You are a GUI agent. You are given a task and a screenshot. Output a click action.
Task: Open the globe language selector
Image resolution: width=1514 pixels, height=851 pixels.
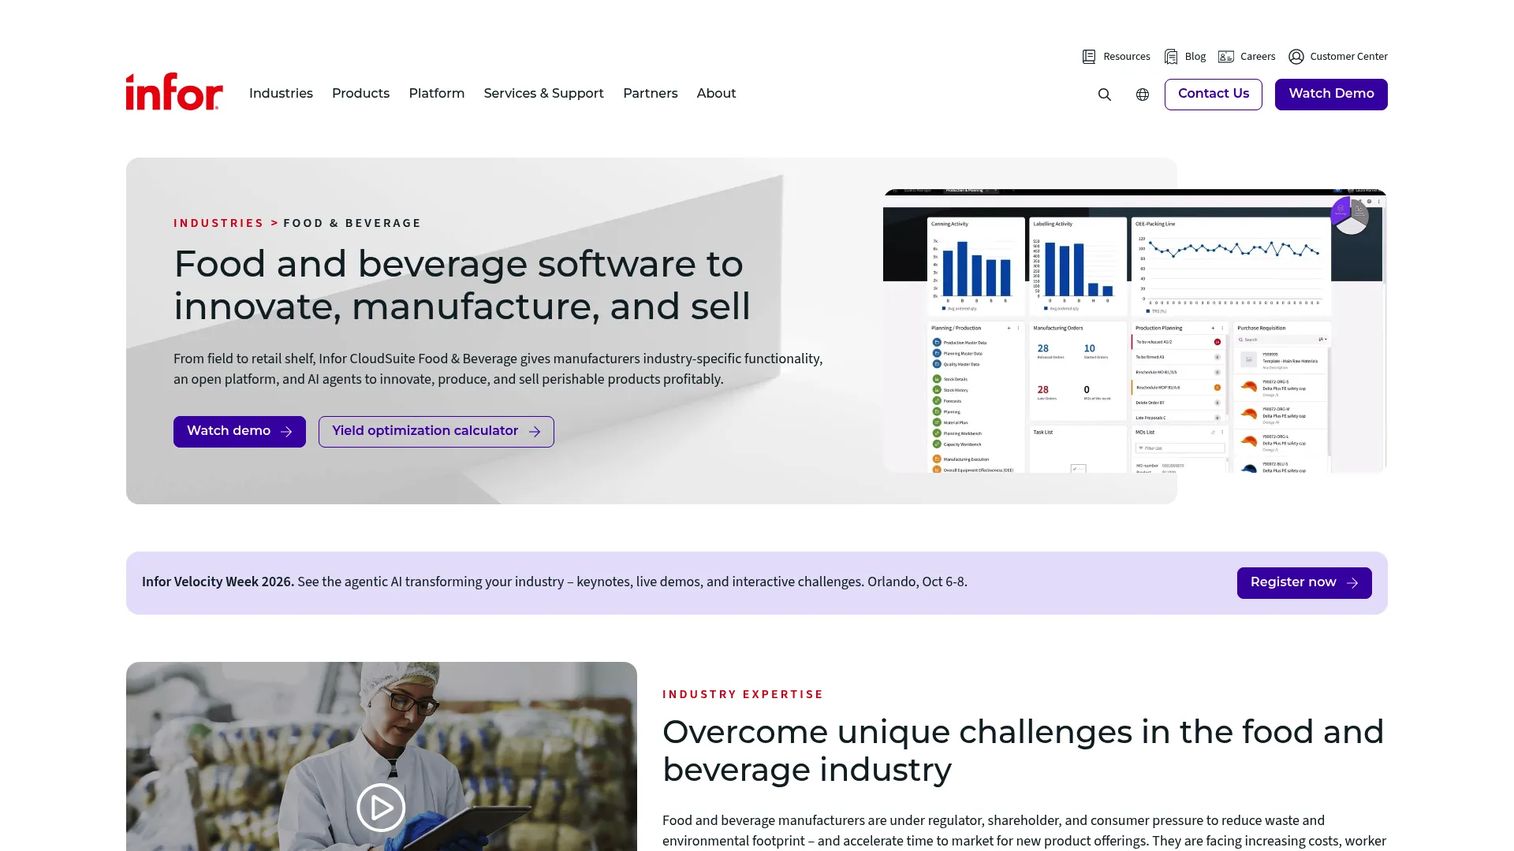(1142, 94)
